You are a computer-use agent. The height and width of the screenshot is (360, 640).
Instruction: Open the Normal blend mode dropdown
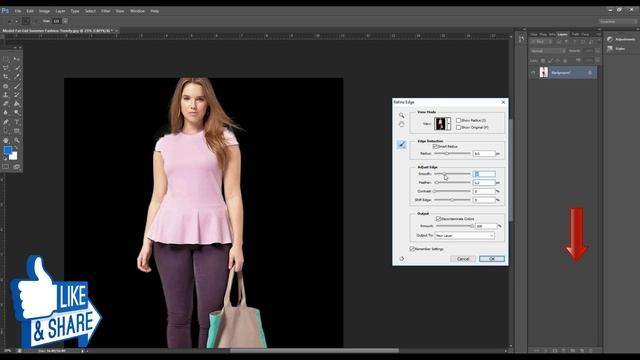547,51
